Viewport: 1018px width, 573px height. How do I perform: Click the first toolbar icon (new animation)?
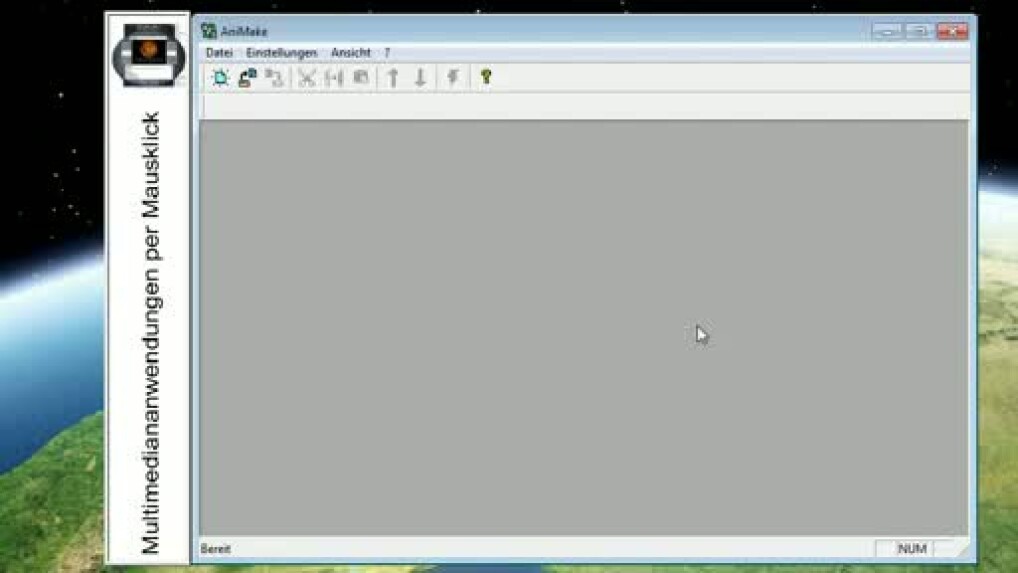click(x=220, y=78)
